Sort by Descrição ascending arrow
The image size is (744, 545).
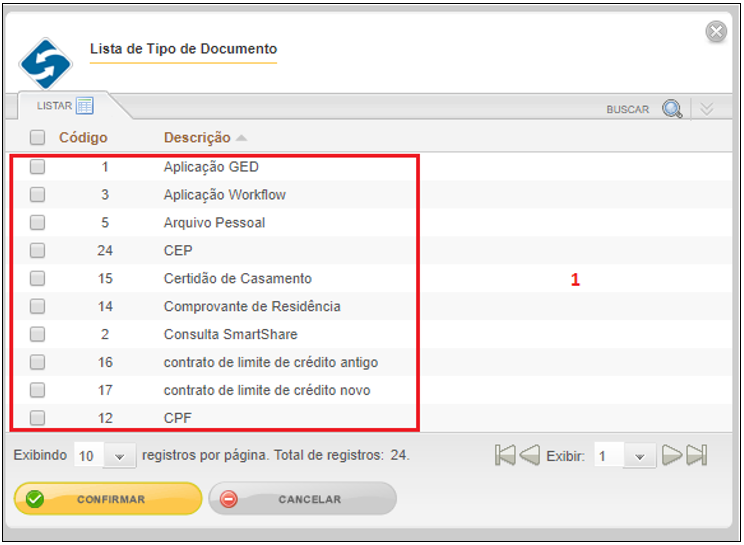tap(242, 138)
